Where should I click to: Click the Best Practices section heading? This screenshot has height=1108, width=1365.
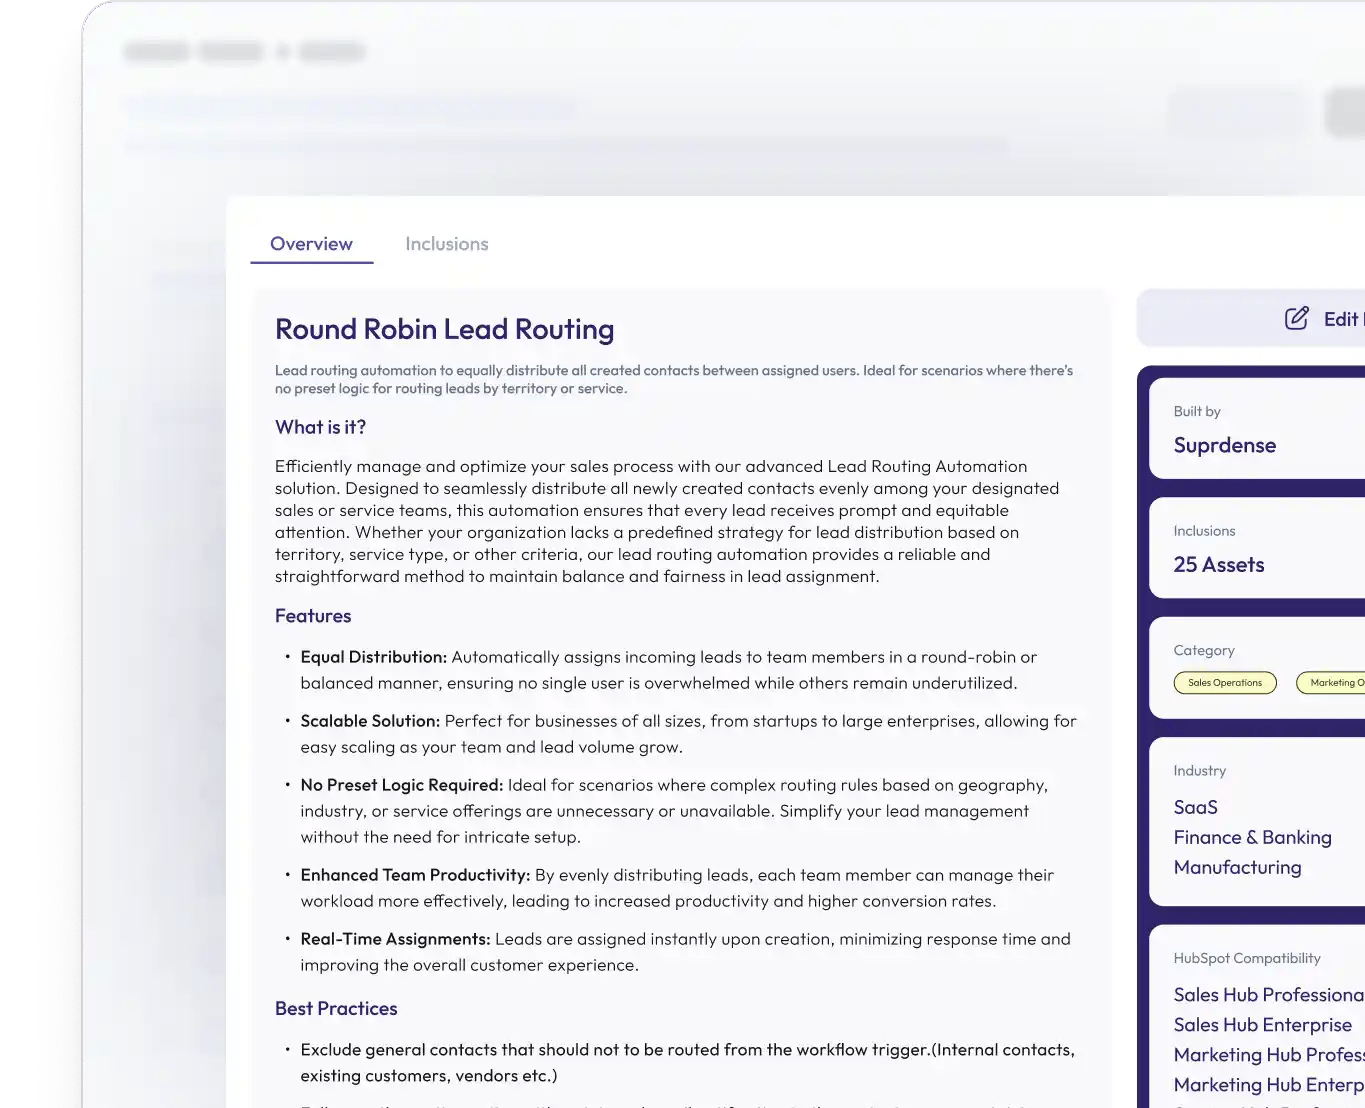(336, 1009)
